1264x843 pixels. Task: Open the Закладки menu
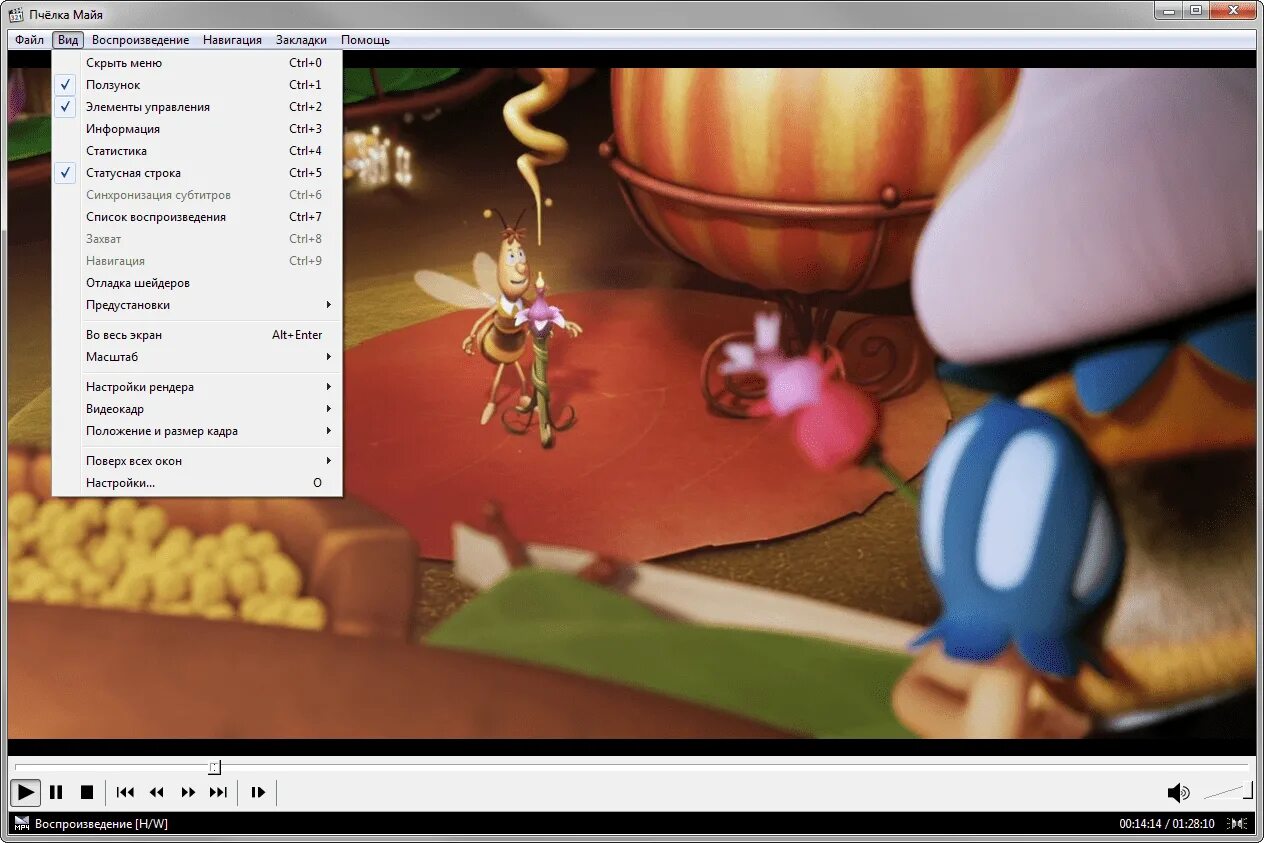[301, 40]
